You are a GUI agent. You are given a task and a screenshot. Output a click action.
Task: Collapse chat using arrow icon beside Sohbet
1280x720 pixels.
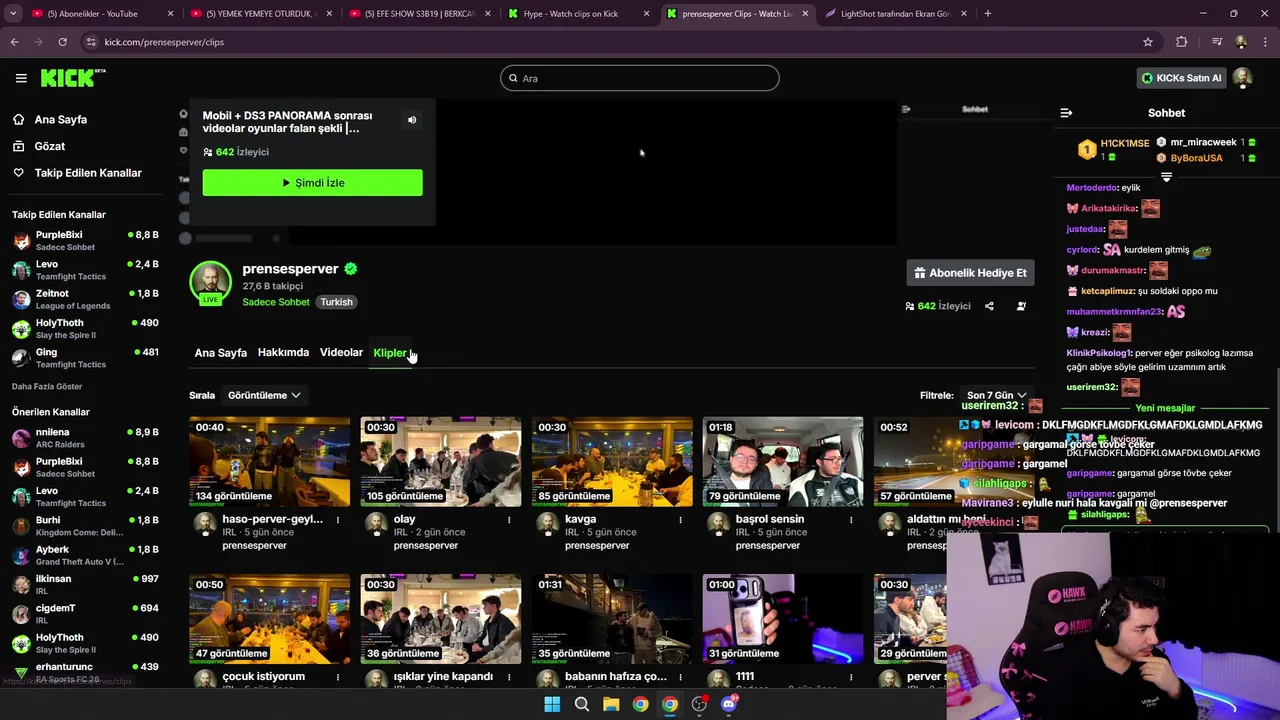1066,113
